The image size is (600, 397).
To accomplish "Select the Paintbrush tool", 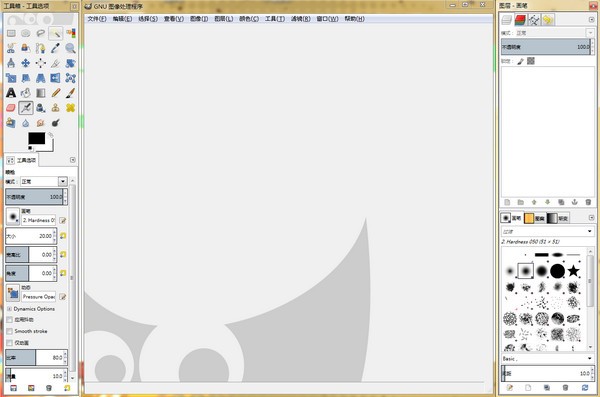I will pos(70,93).
